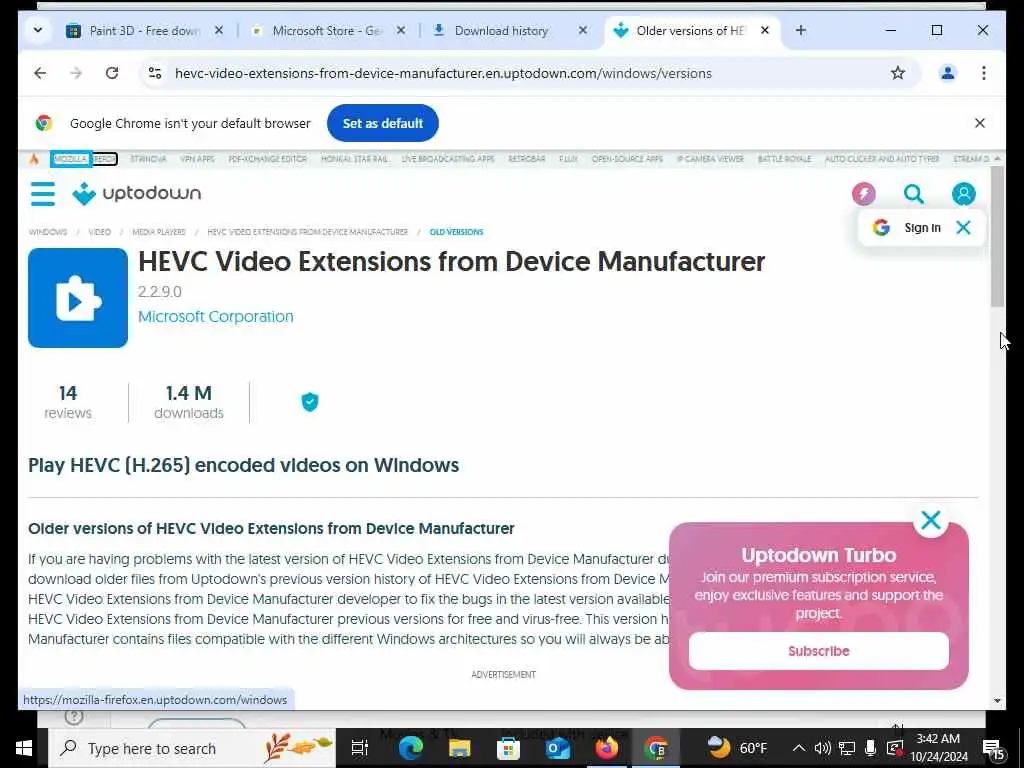The image size is (1024, 768).
Task: Click the Old Versions breadcrumb
Action: pos(456,232)
